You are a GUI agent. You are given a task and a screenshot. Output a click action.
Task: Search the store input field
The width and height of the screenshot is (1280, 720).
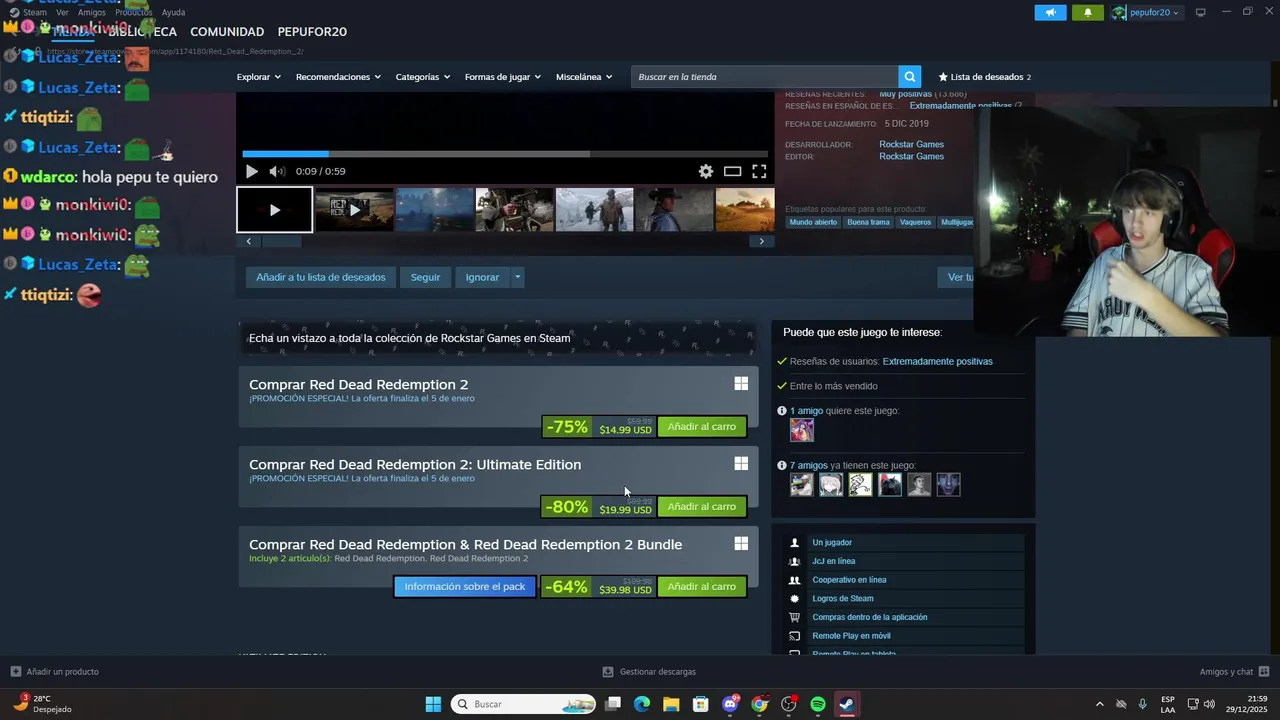(x=764, y=77)
